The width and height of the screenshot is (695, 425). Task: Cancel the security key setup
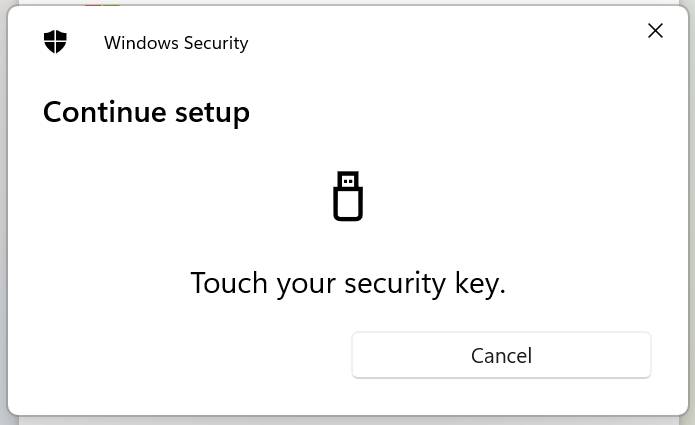[501, 355]
